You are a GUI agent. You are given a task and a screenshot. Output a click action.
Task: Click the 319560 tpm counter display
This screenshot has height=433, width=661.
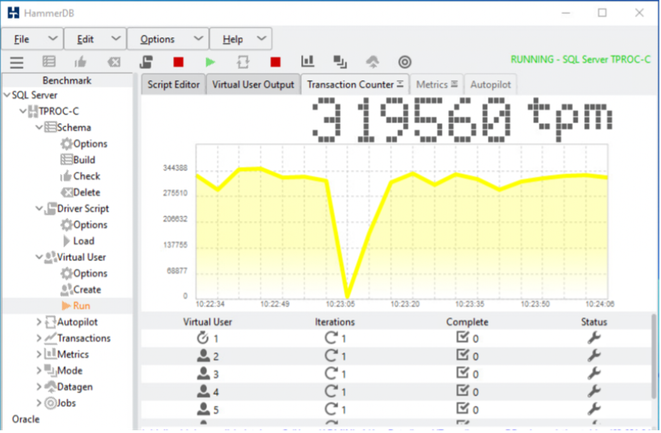462,120
